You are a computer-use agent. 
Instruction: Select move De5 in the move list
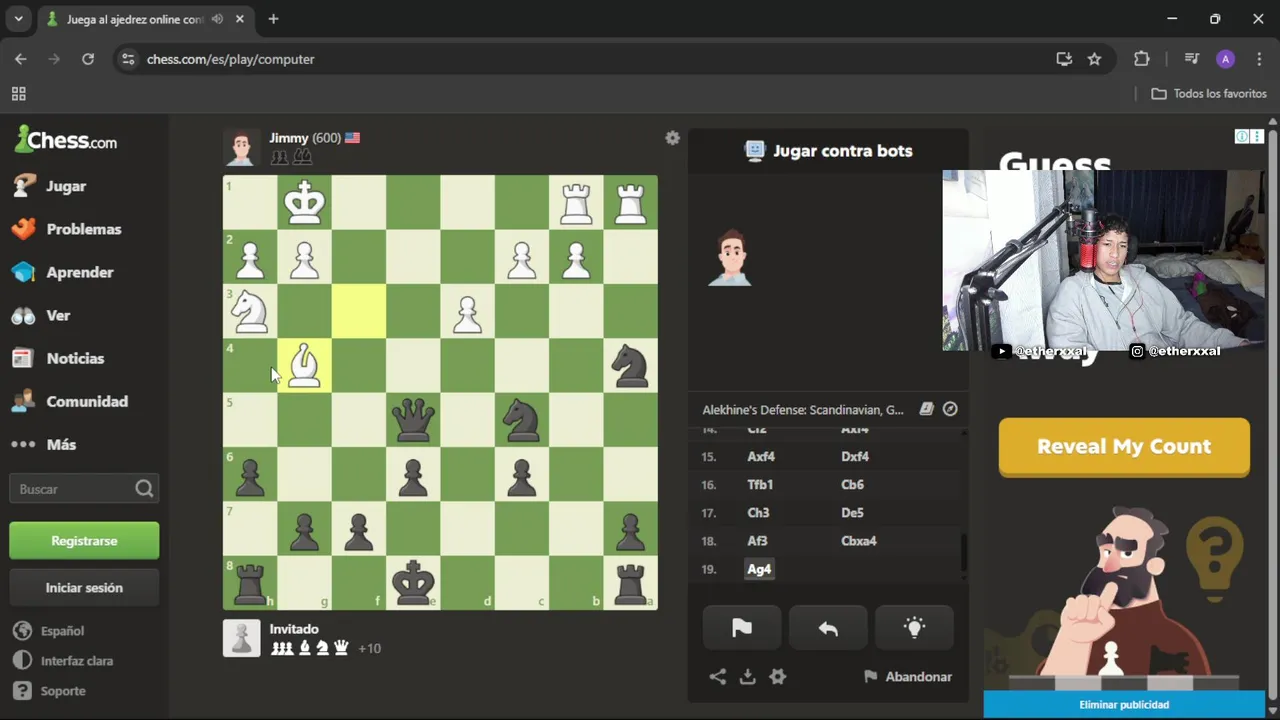pyautogui.click(x=852, y=513)
